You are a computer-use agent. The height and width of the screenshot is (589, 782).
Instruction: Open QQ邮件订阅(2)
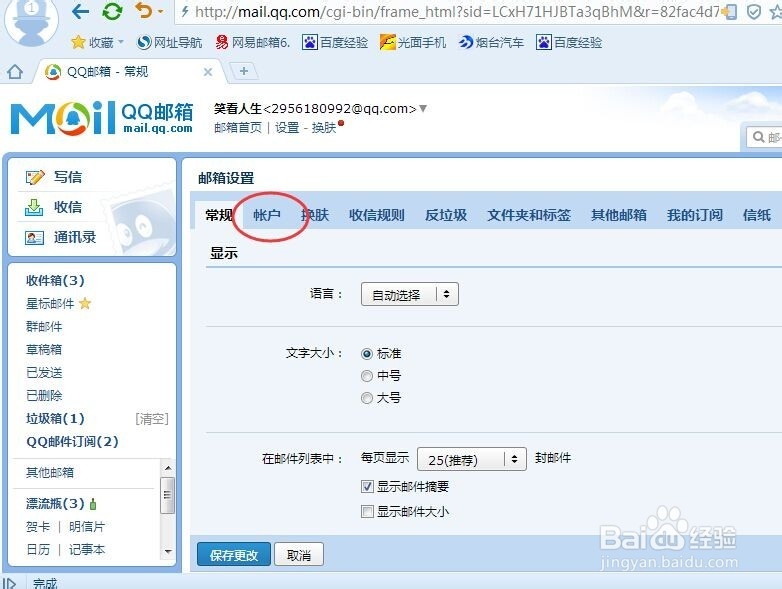pos(72,441)
